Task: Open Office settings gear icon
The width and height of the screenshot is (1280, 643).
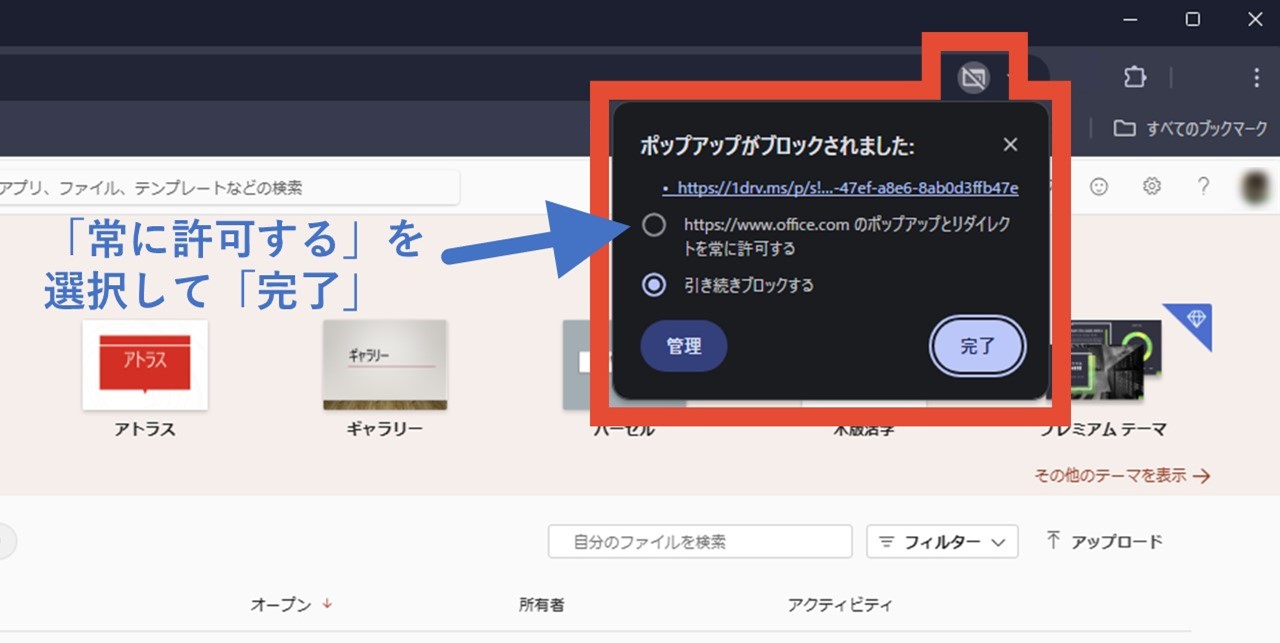Action: click(1152, 186)
